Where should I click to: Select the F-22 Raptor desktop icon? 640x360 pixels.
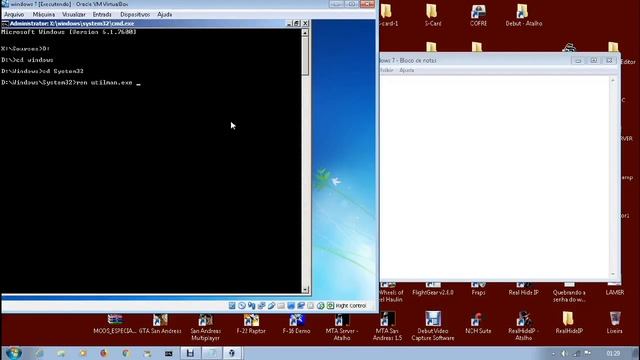[251, 324]
